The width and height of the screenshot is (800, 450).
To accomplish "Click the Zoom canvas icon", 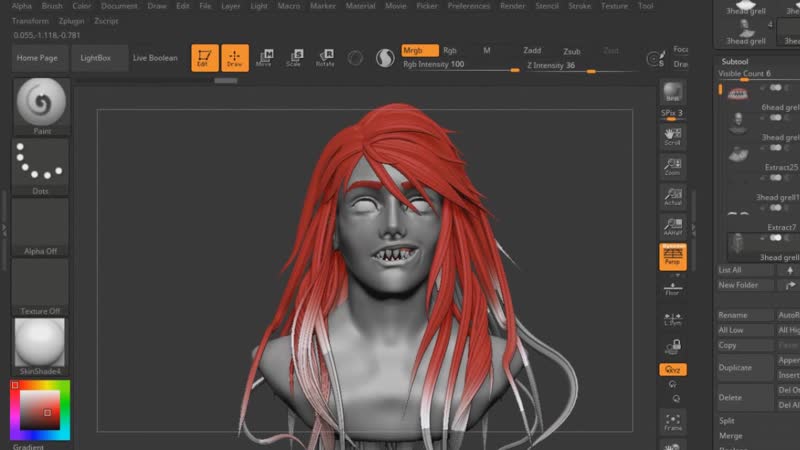I will [x=672, y=167].
